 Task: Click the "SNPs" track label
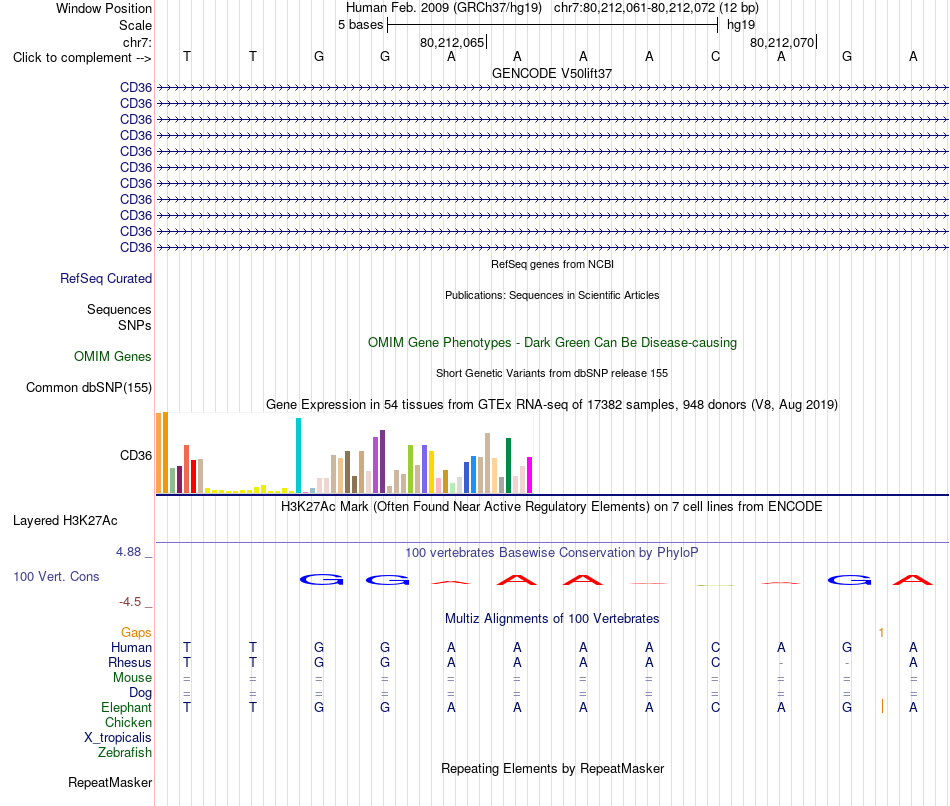coord(135,325)
